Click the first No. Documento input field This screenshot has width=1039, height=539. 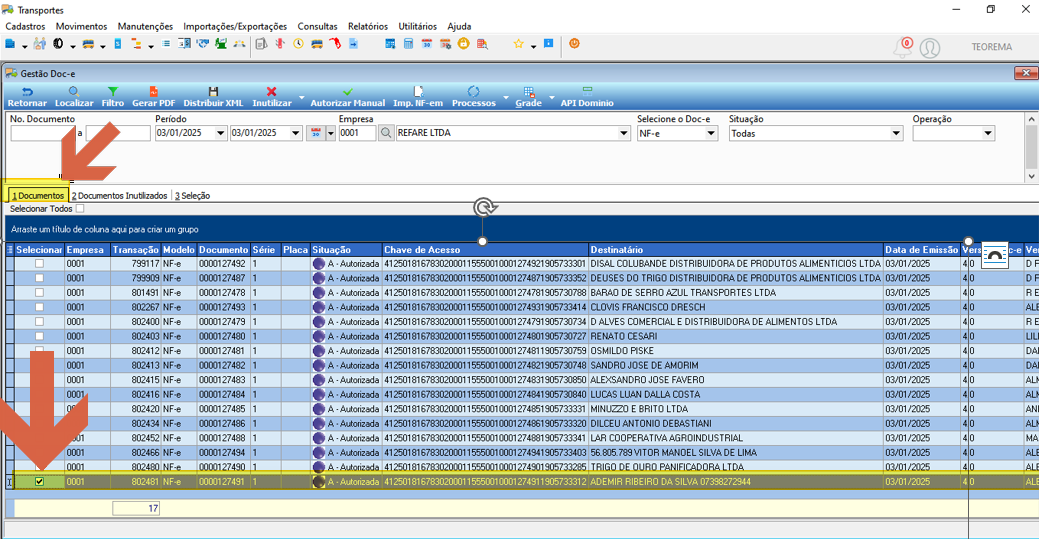42,133
